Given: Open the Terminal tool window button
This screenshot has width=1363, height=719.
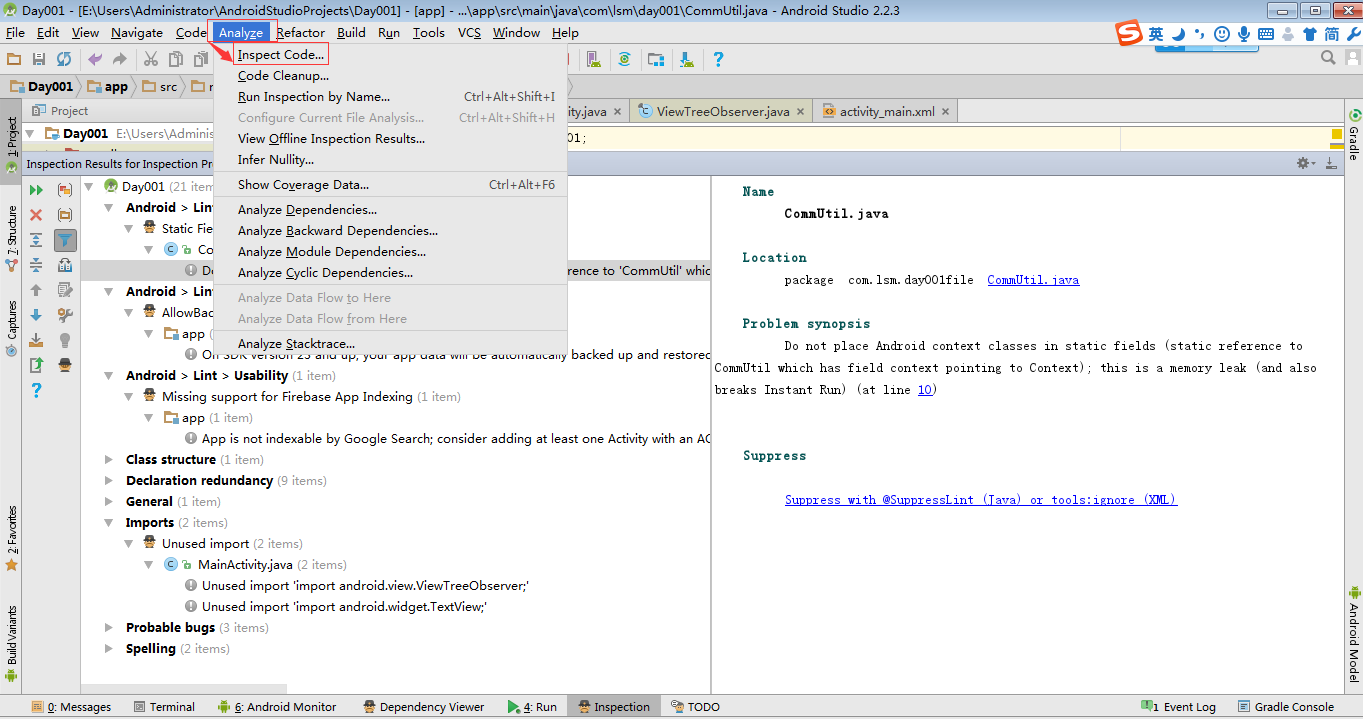Looking at the screenshot, I should [164, 707].
